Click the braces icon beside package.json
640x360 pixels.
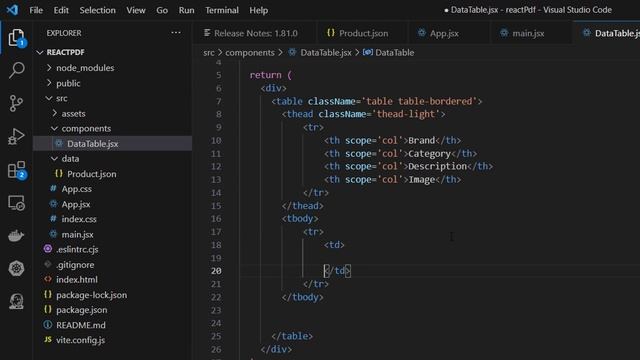coord(48,310)
